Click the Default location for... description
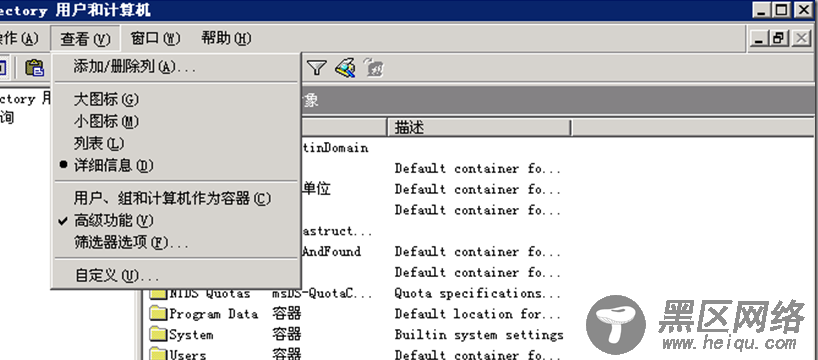The image size is (818, 360). point(477,315)
